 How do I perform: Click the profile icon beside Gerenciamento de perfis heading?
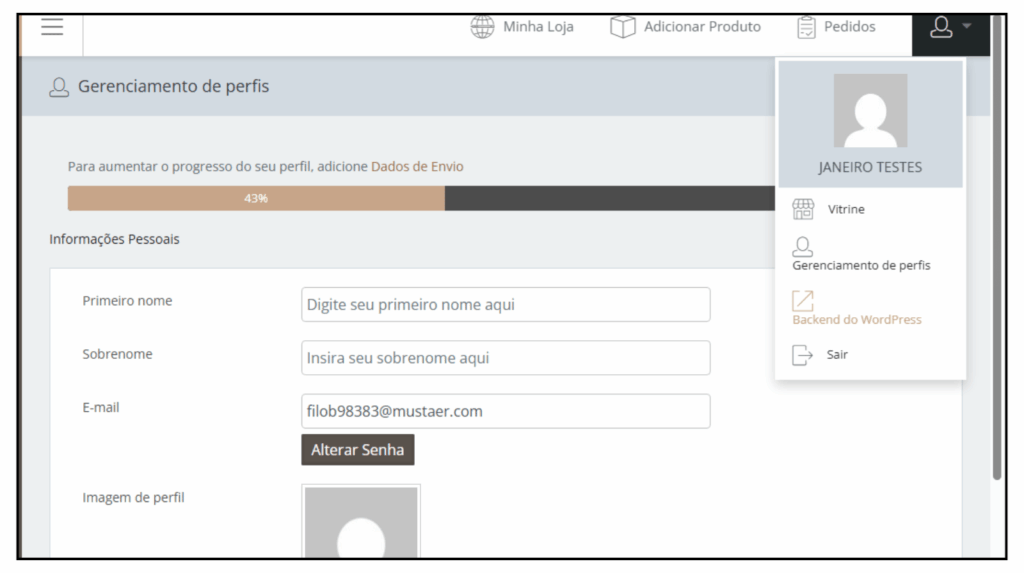59,87
